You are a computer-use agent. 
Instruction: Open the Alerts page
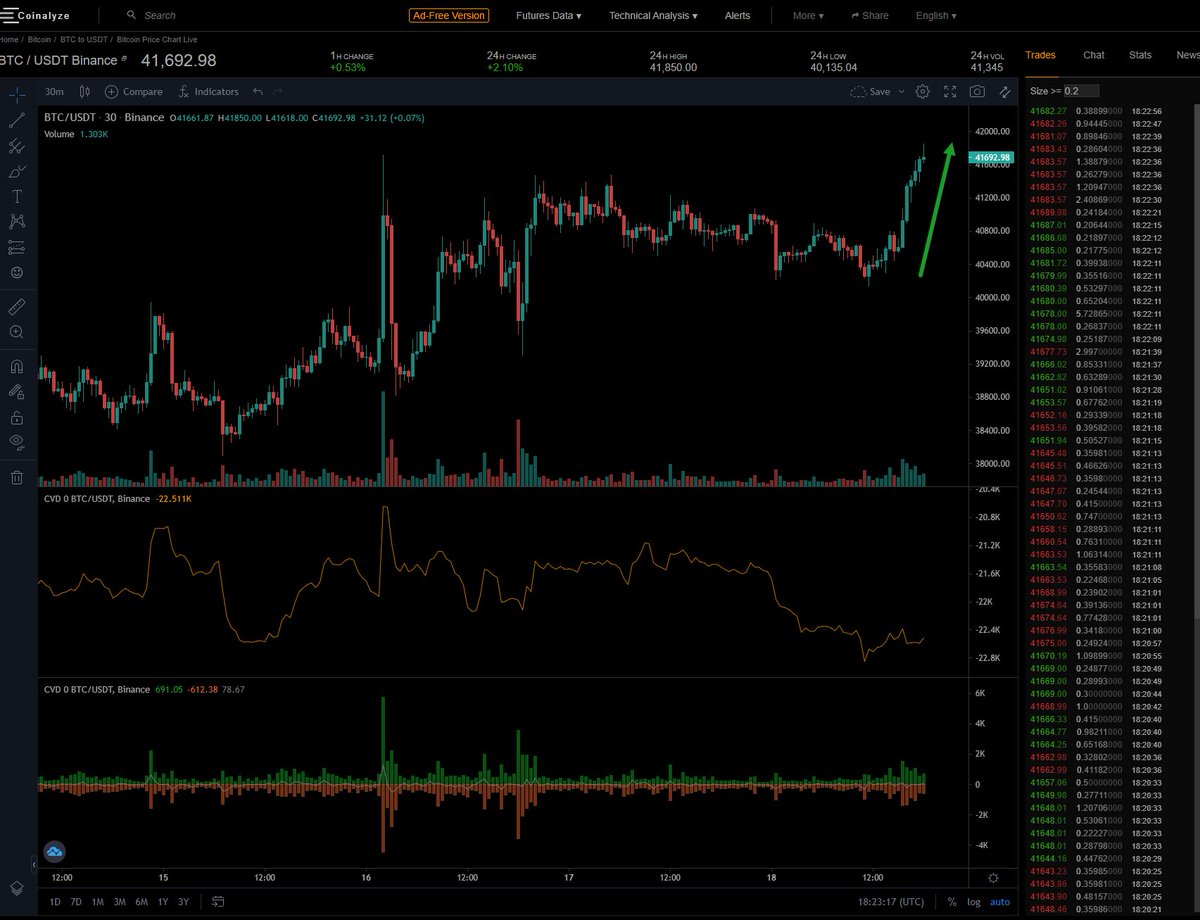(737, 16)
